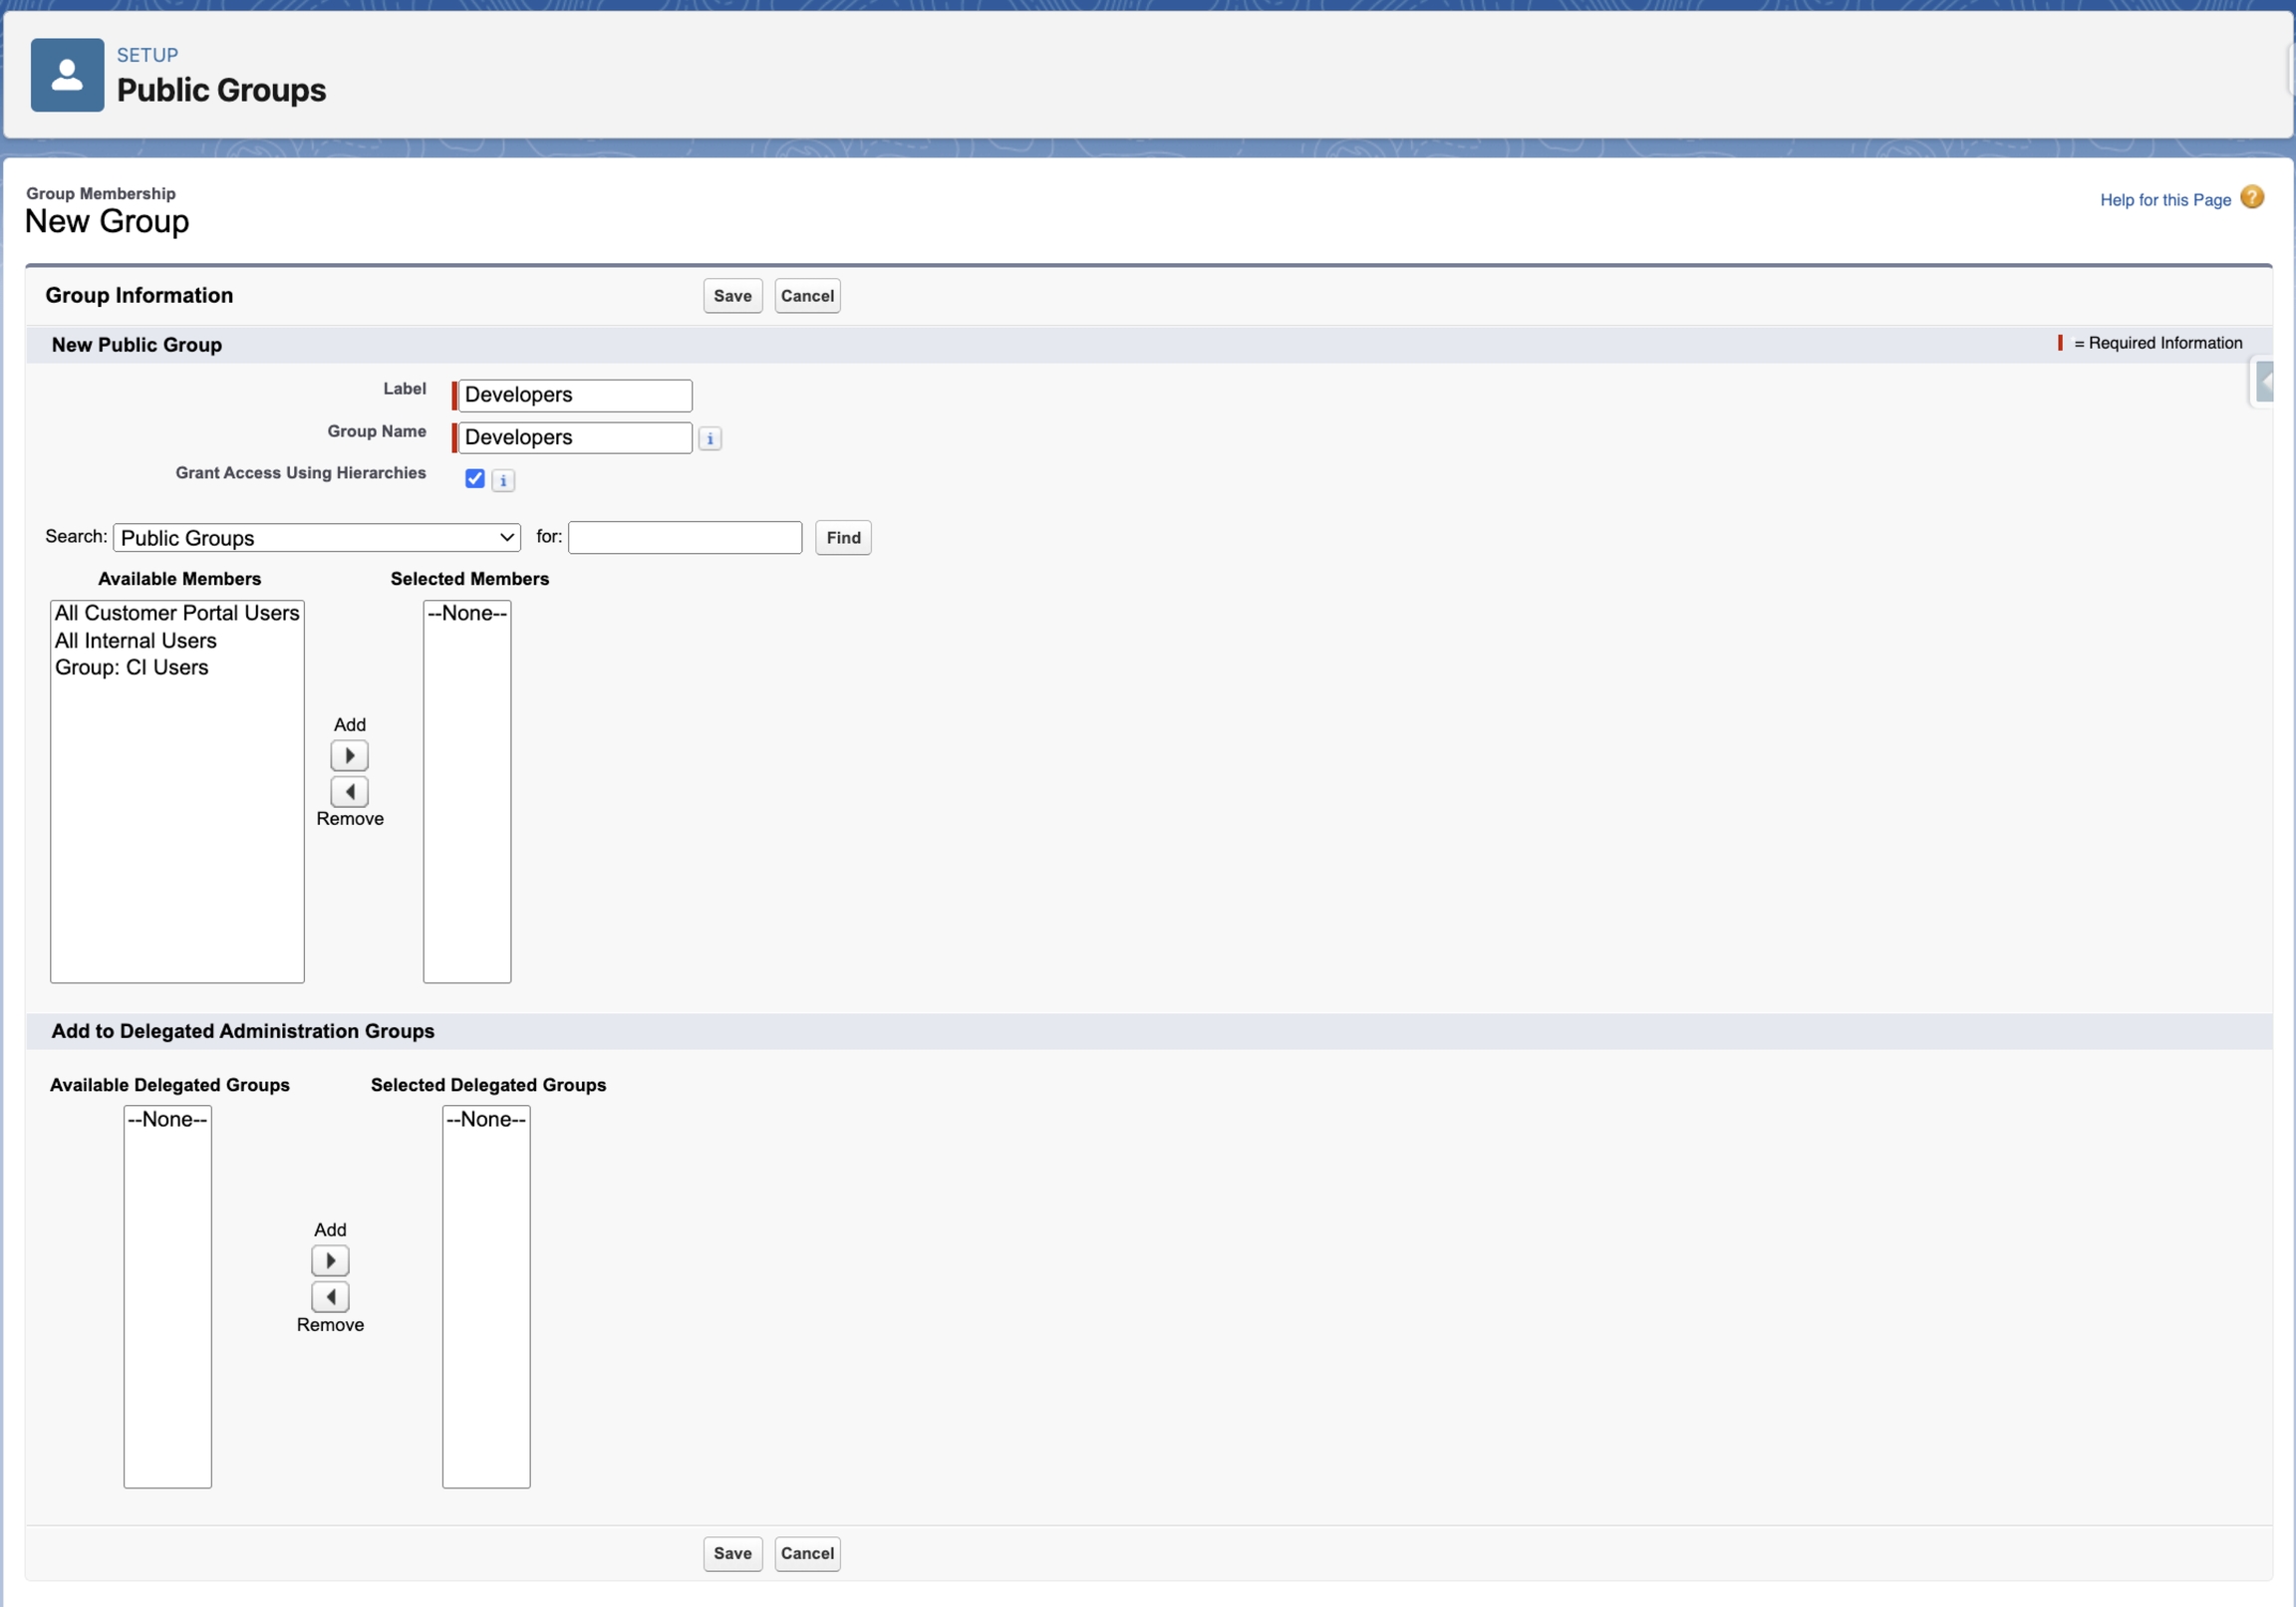
Task: Click Remove arrow for Selected Members
Action: click(349, 792)
